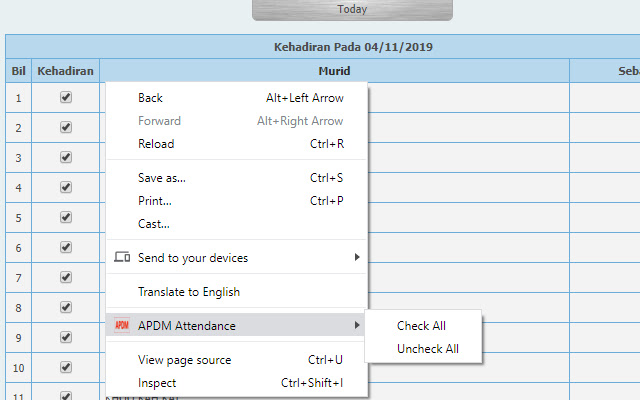The width and height of the screenshot is (640, 400).
Task: Choose Translate to English
Action: (x=189, y=292)
